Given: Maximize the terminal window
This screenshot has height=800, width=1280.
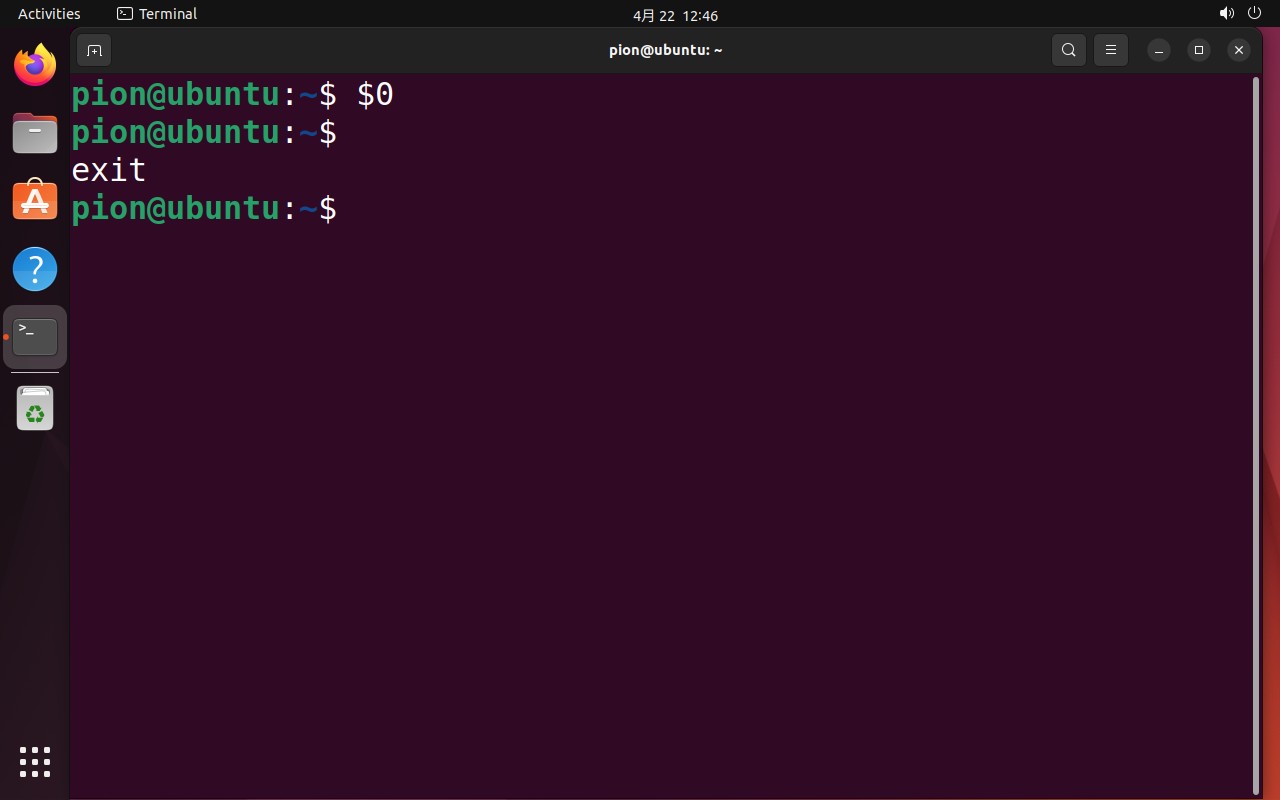Looking at the screenshot, I should pyautogui.click(x=1199, y=50).
